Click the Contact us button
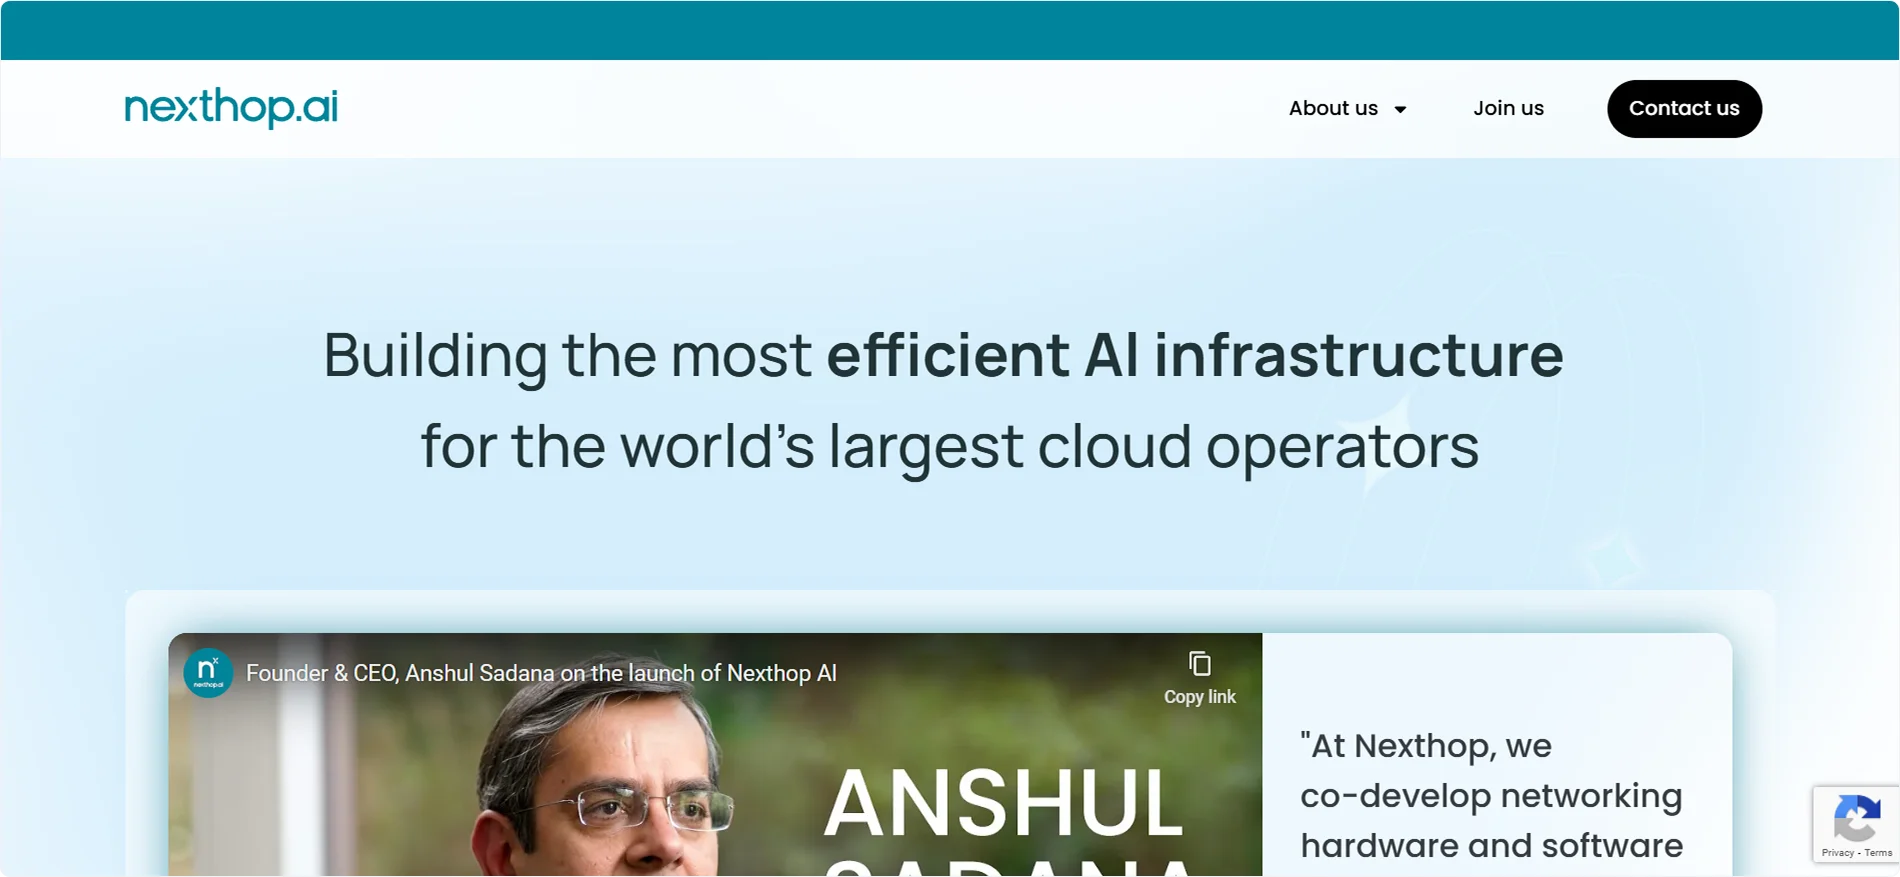Viewport: 1900px width, 877px height. click(x=1684, y=109)
